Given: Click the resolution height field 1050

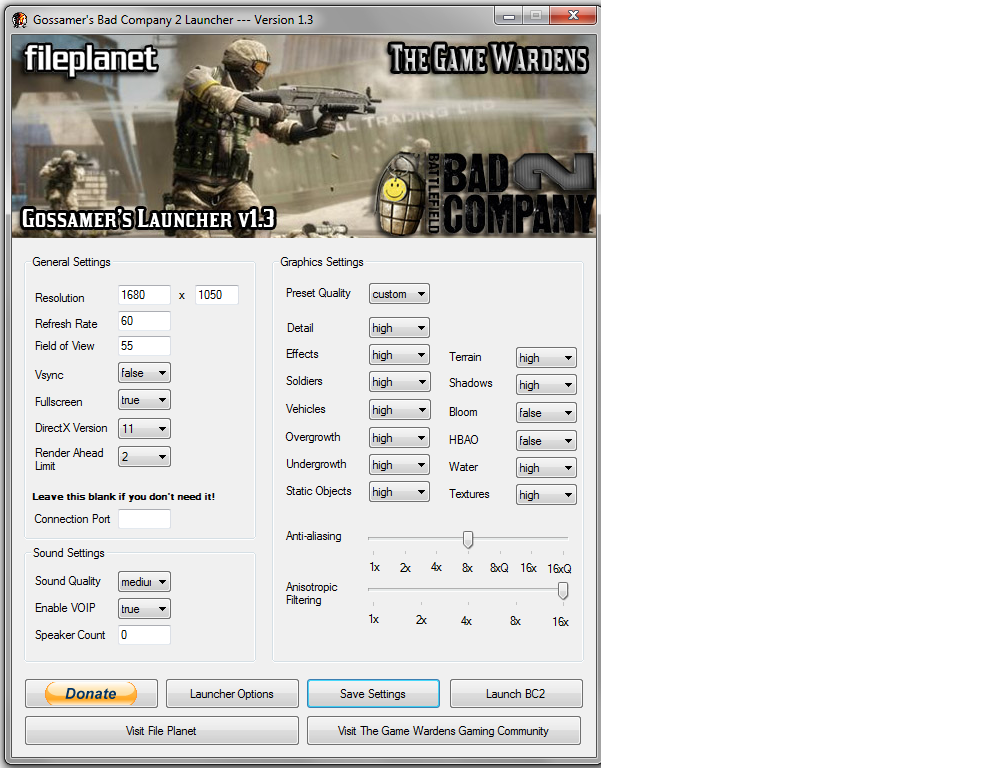Looking at the screenshot, I should coord(217,295).
